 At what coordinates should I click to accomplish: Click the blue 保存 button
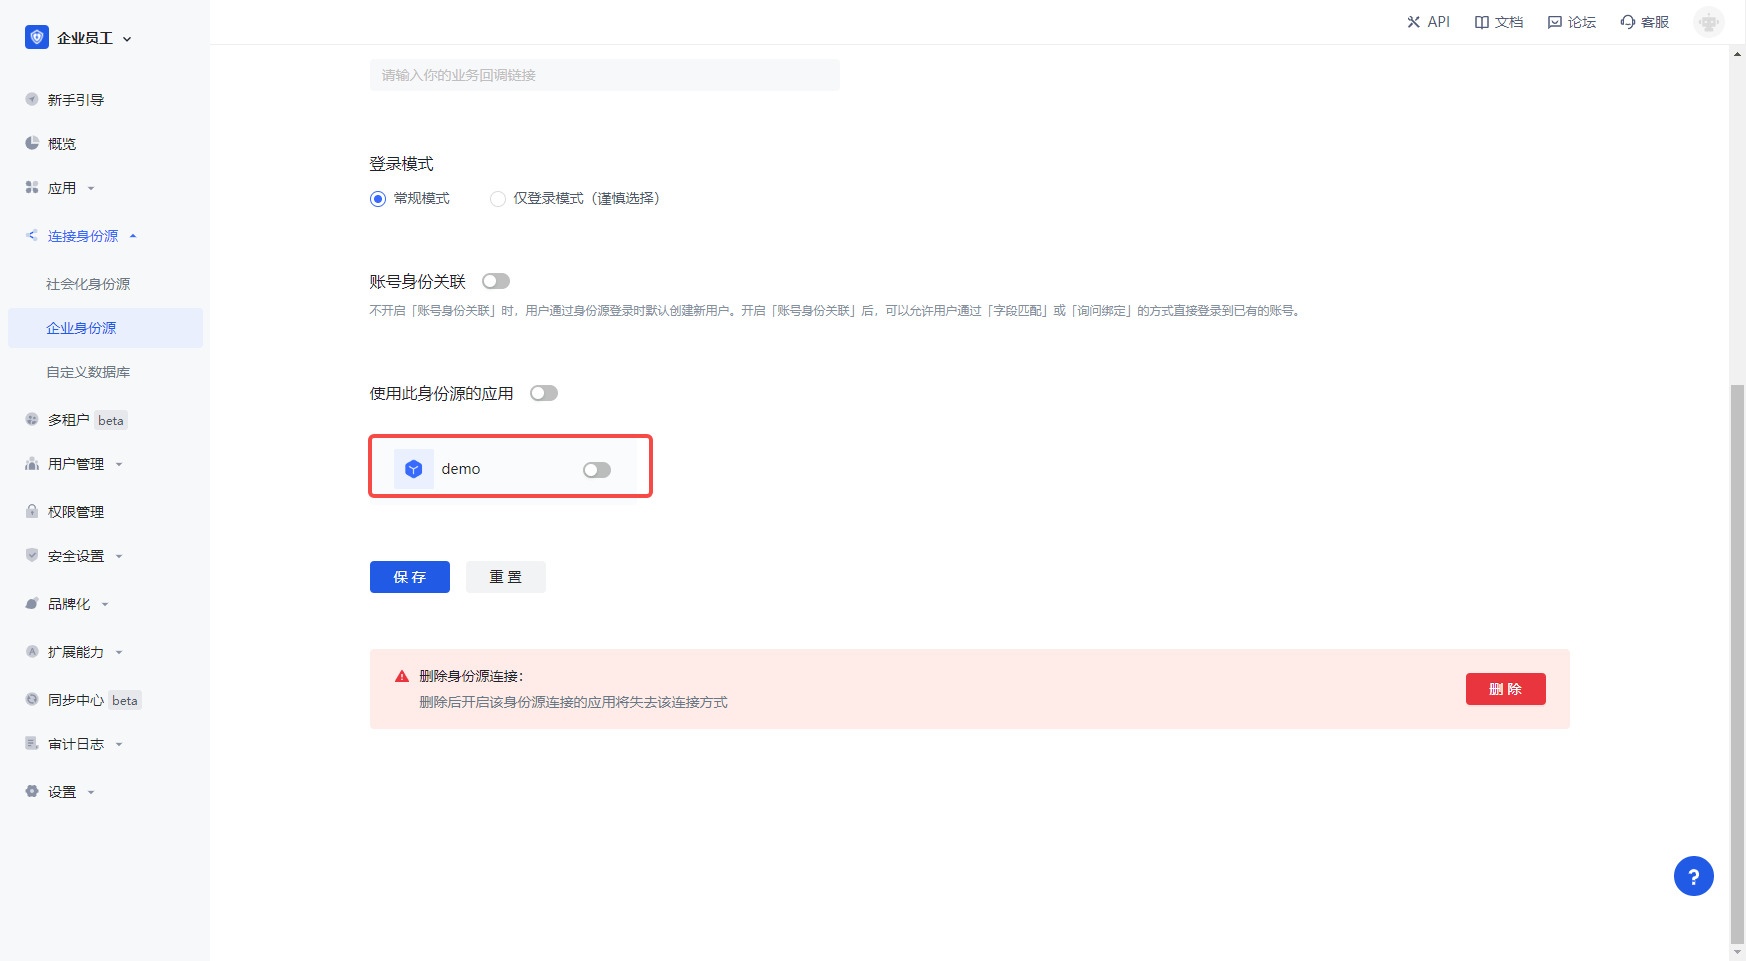tap(410, 577)
